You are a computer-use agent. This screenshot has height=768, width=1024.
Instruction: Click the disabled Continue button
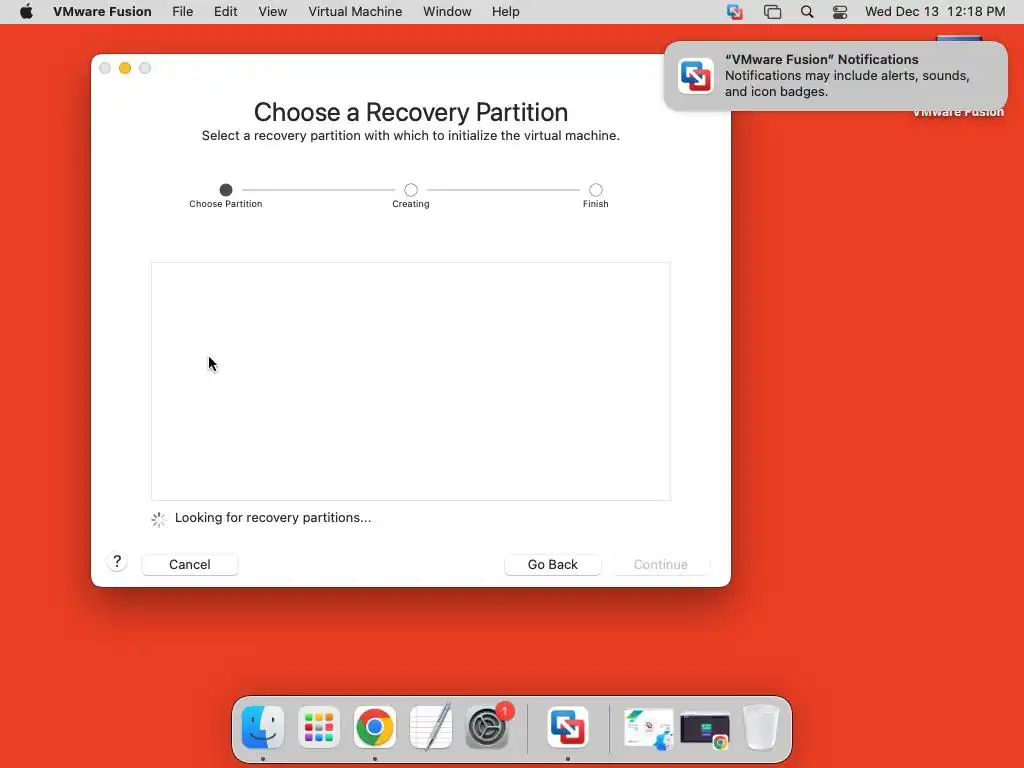pyautogui.click(x=661, y=564)
